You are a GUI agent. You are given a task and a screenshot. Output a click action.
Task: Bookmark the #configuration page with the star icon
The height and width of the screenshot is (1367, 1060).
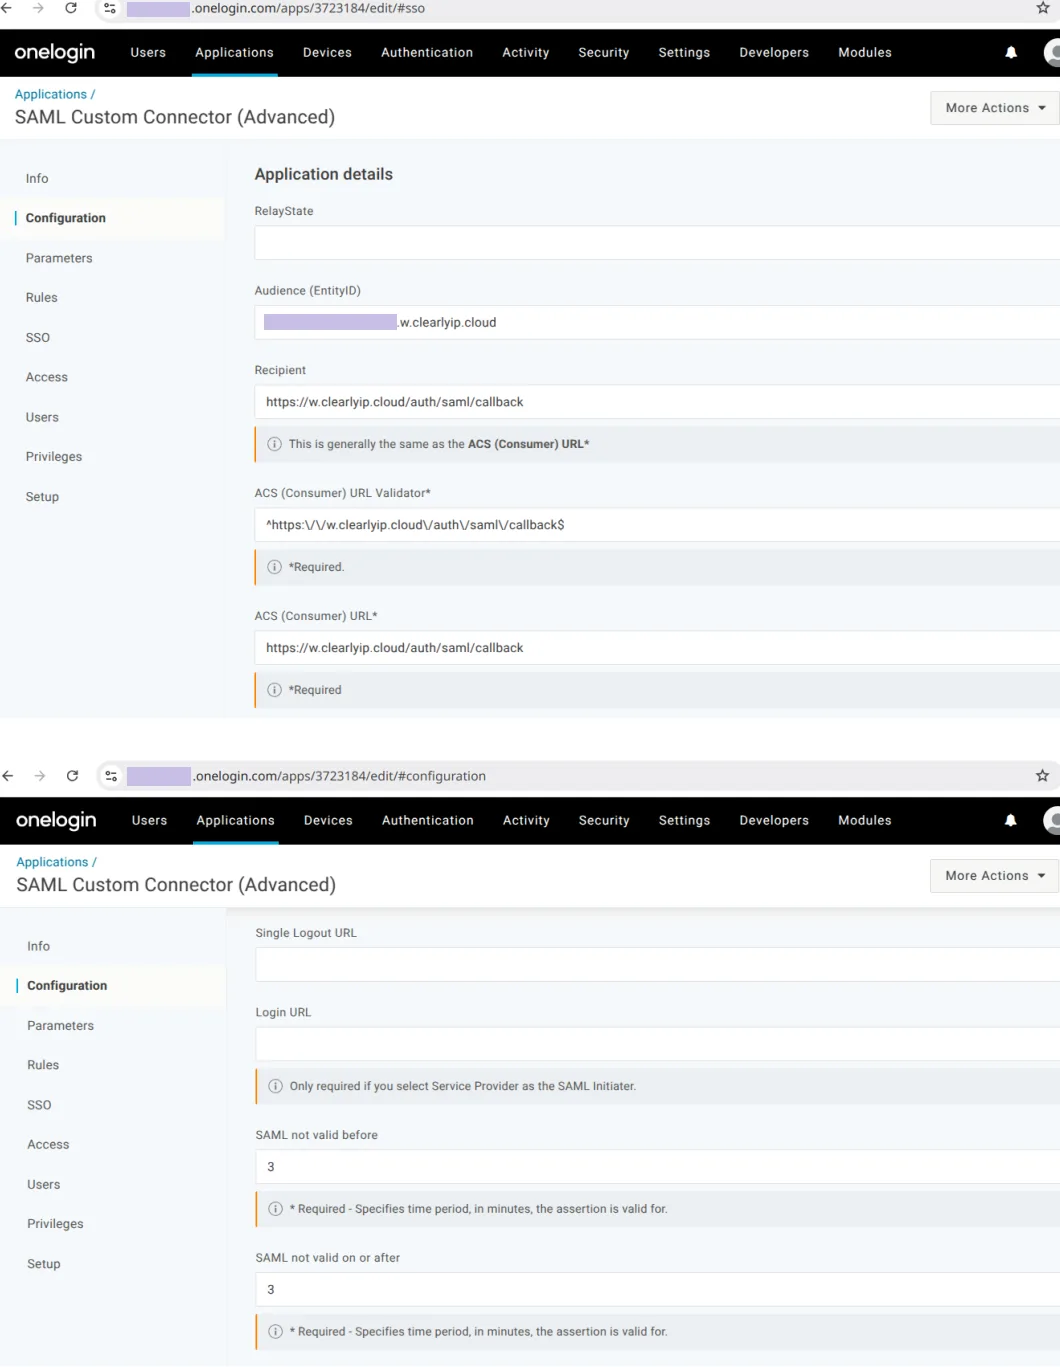(x=1043, y=776)
